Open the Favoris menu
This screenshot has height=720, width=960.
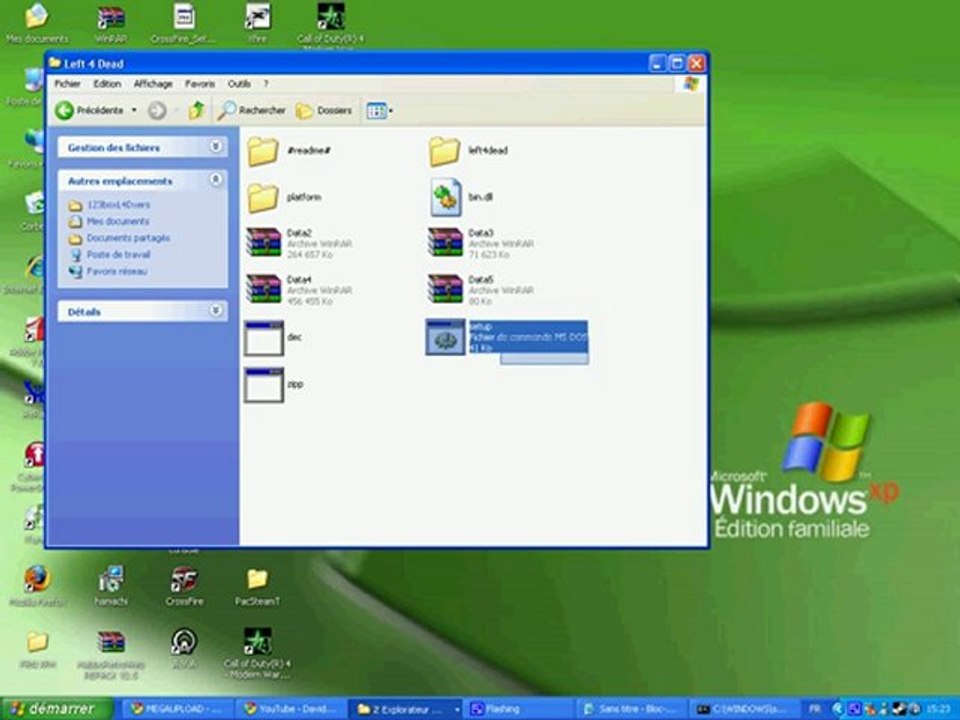(200, 84)
